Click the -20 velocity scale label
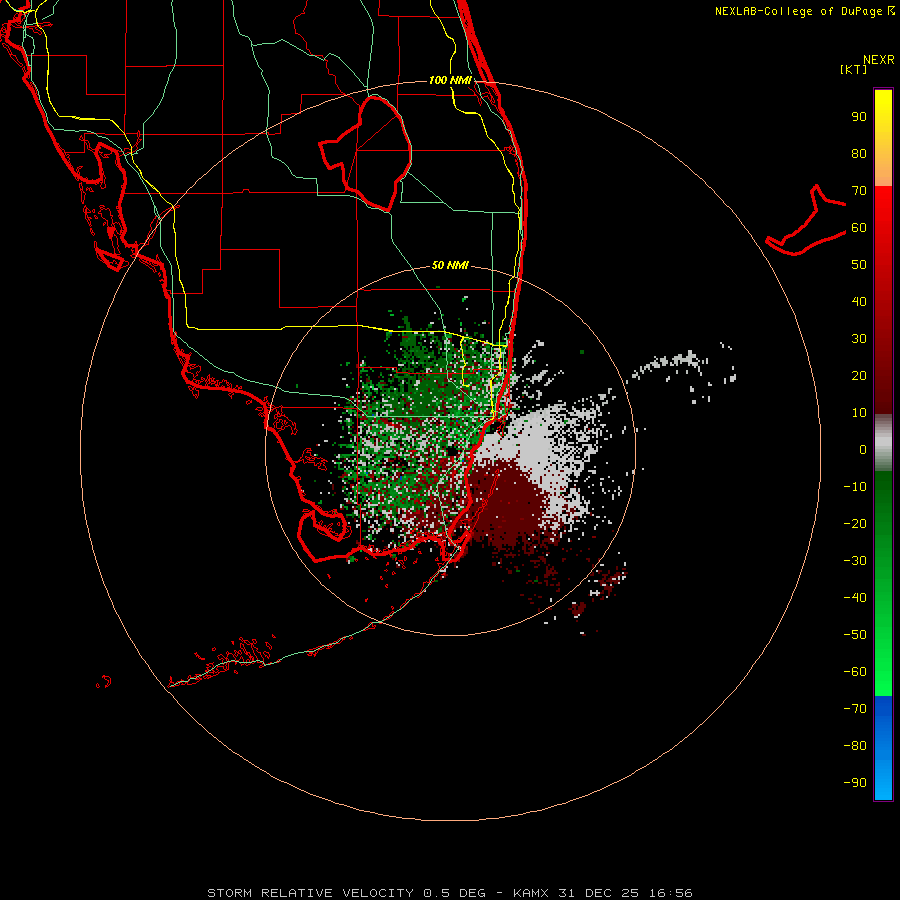Image resolution: width=900 pixels, height=900 pixels. 855,523
